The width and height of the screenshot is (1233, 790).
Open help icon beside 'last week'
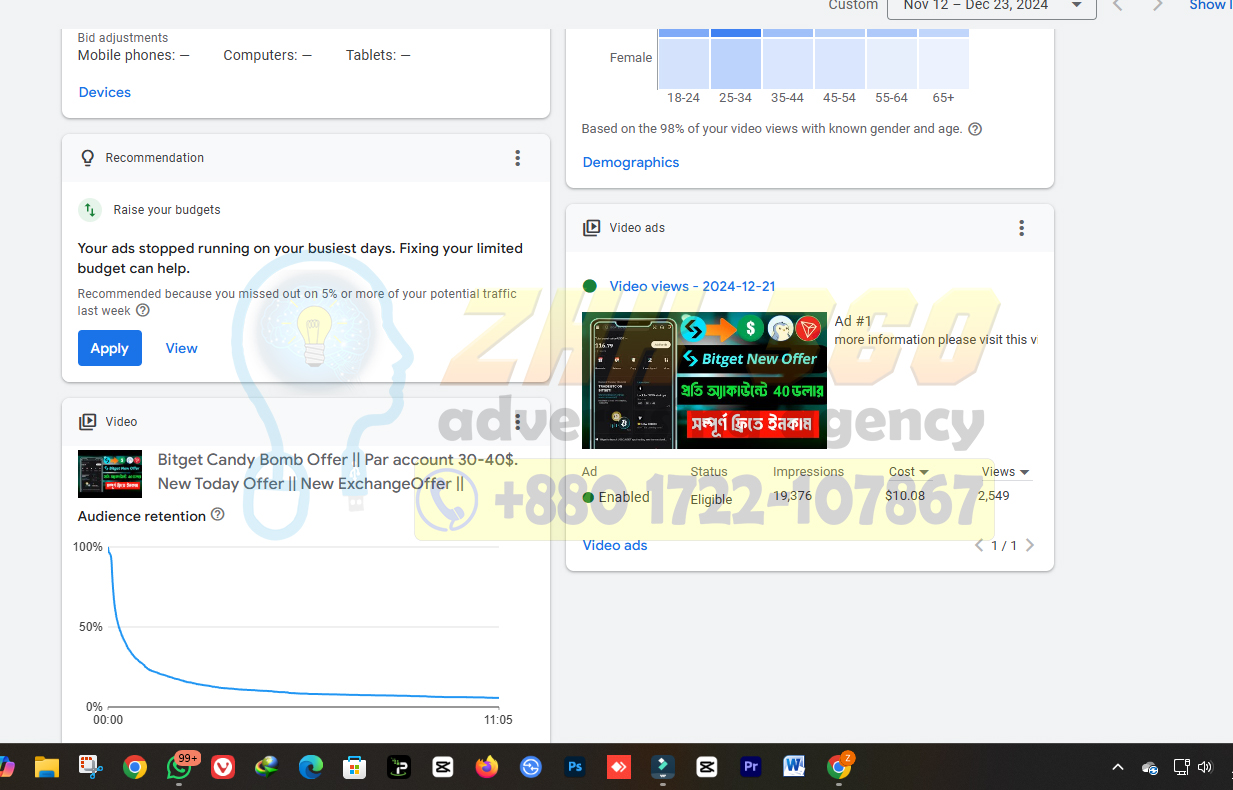click(143, 310)
